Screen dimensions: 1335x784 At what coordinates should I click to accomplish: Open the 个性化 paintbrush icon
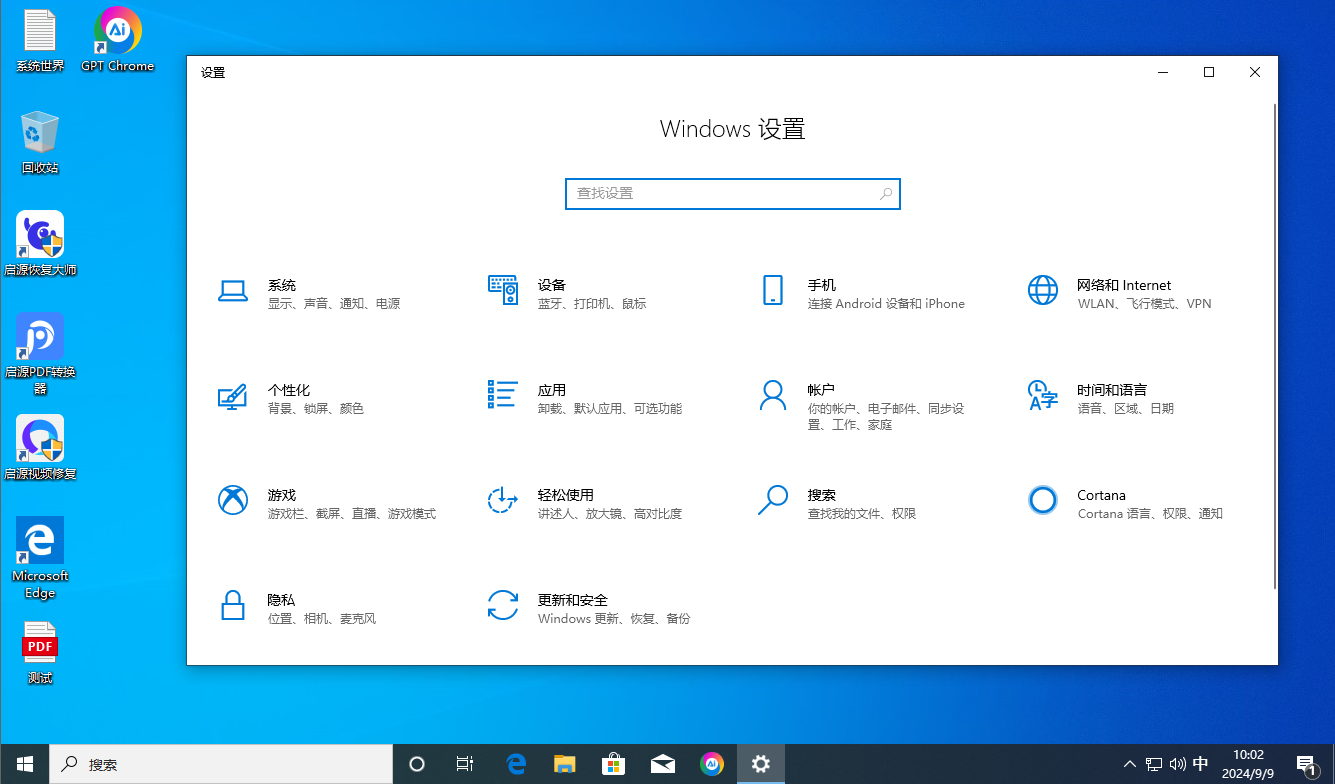tap(233, 396)
